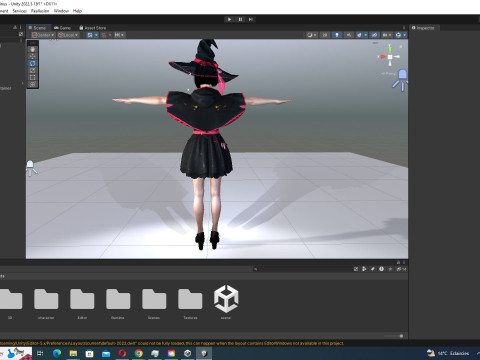Screen dimensions: 480x360
Task: Click the center cube of orientation gizmo
Action: pyautogui.click(x=390, y=57)
